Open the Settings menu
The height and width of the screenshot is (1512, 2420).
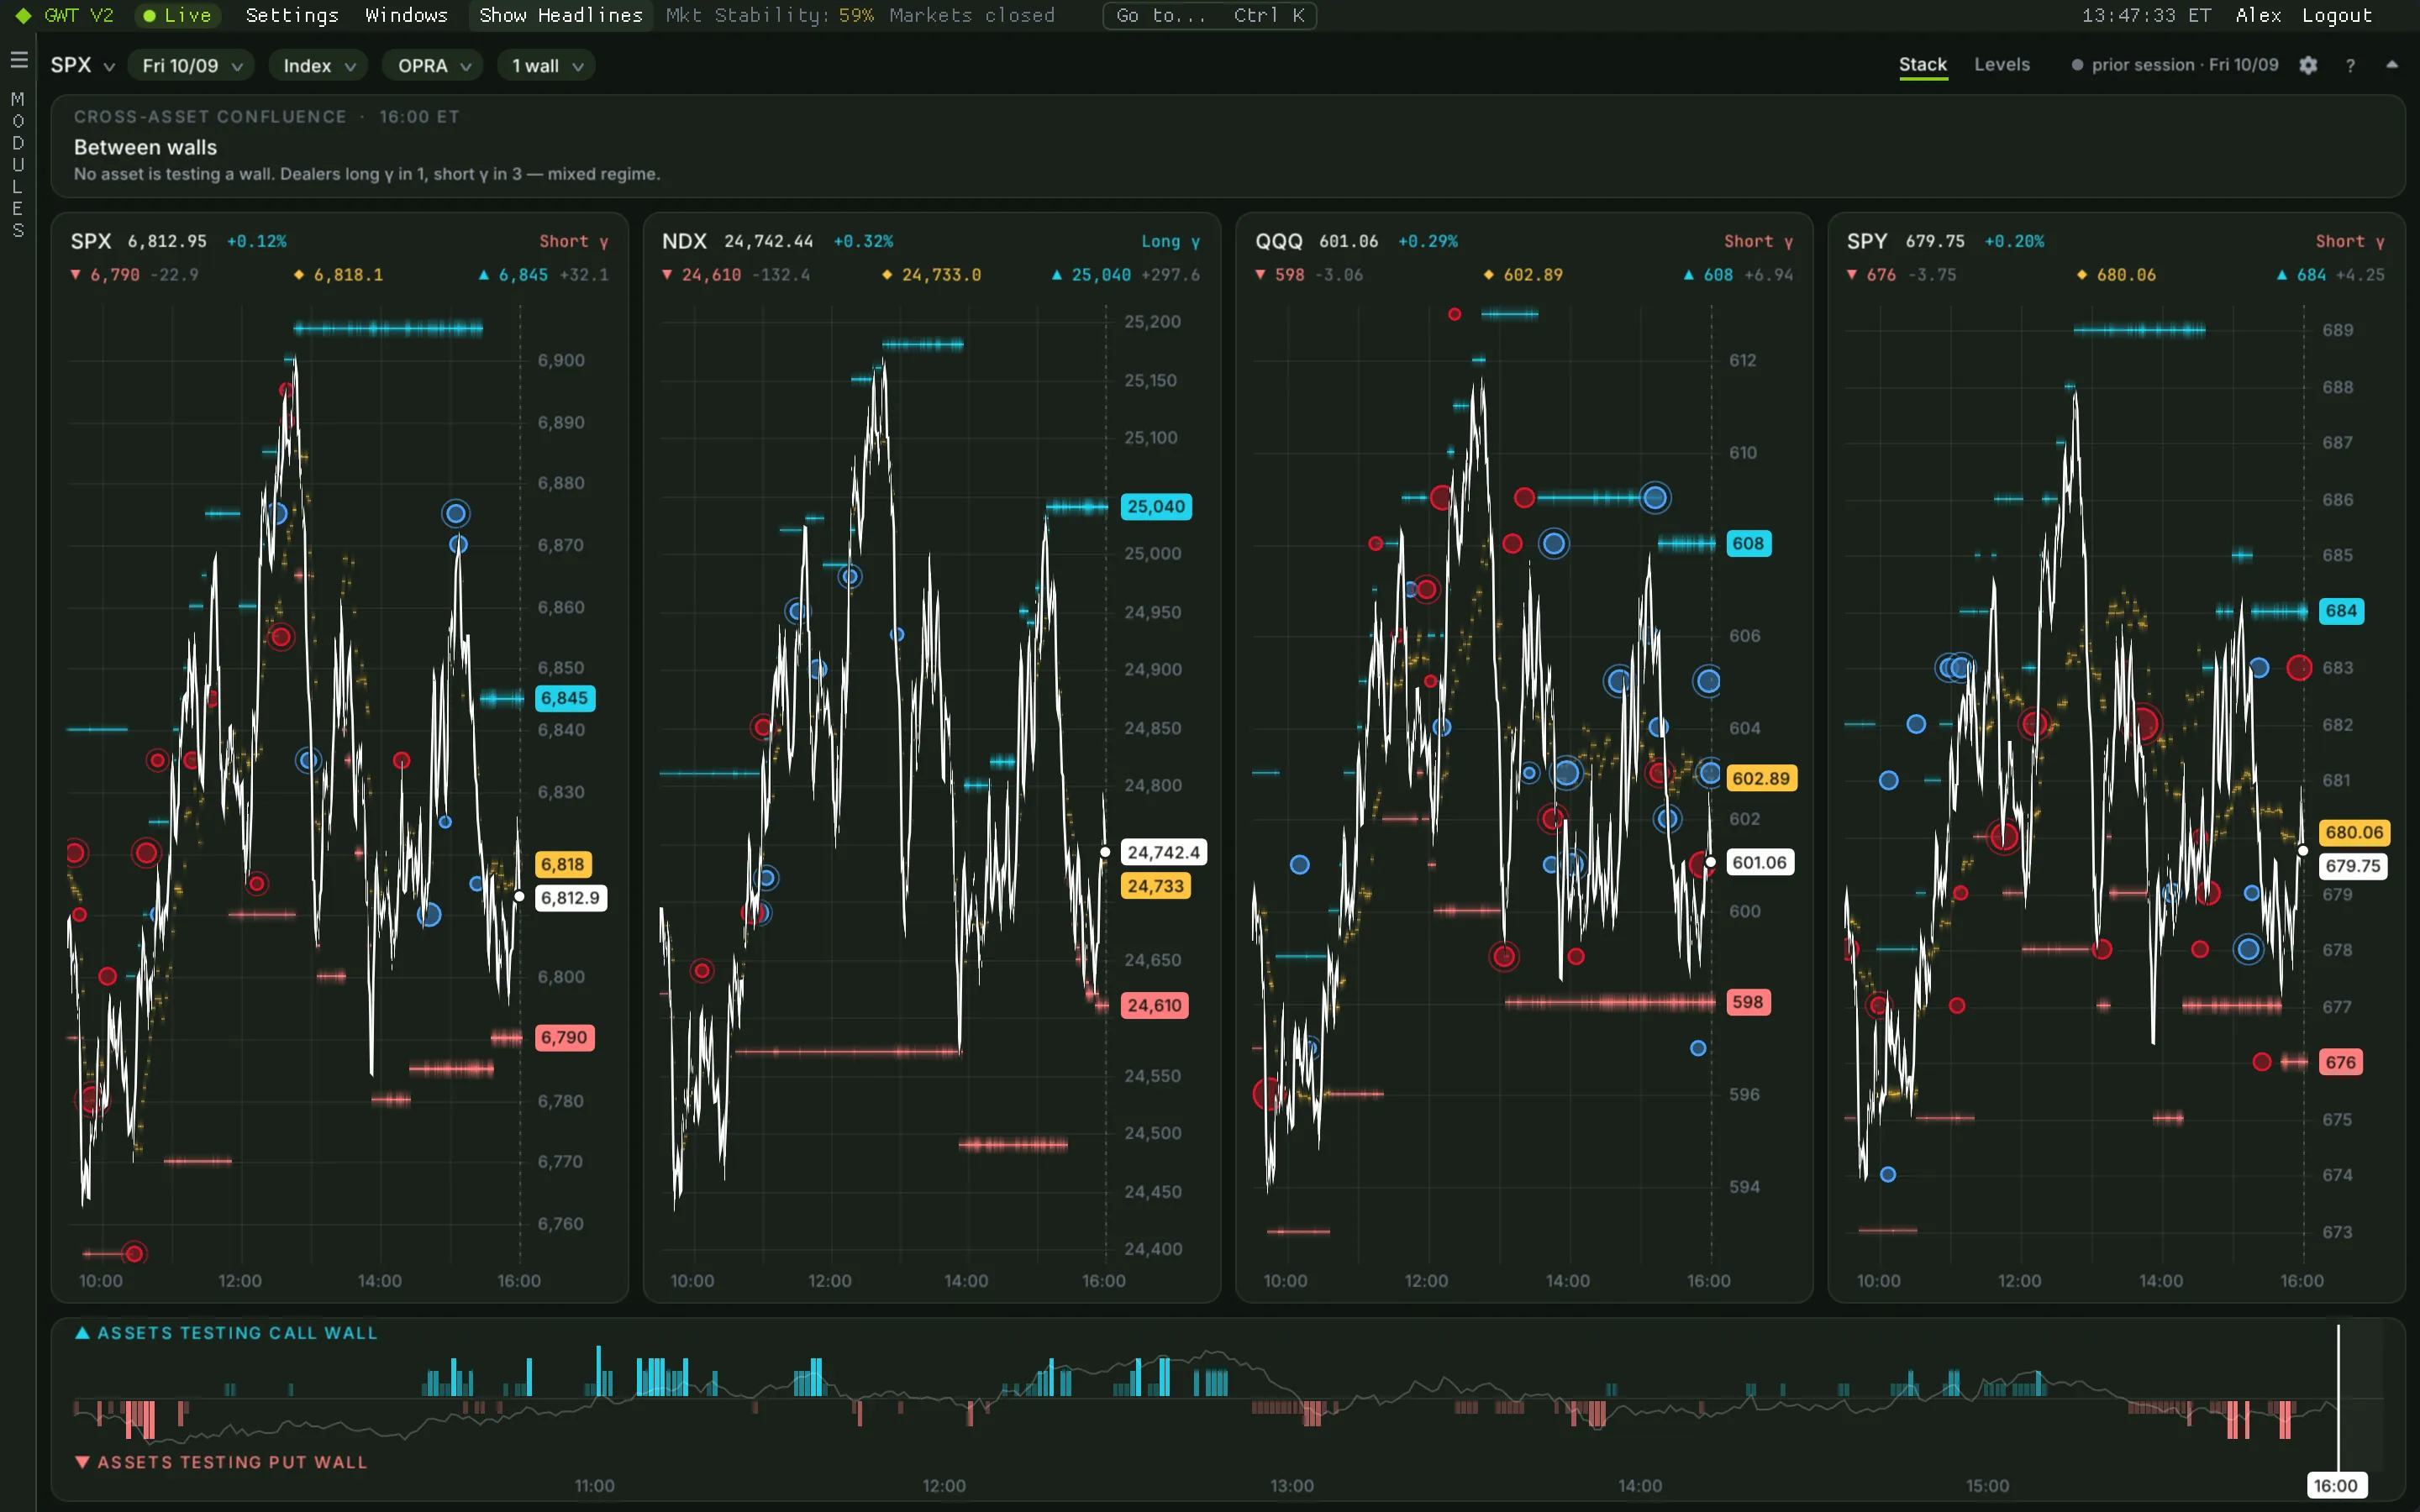coord(292,16)
